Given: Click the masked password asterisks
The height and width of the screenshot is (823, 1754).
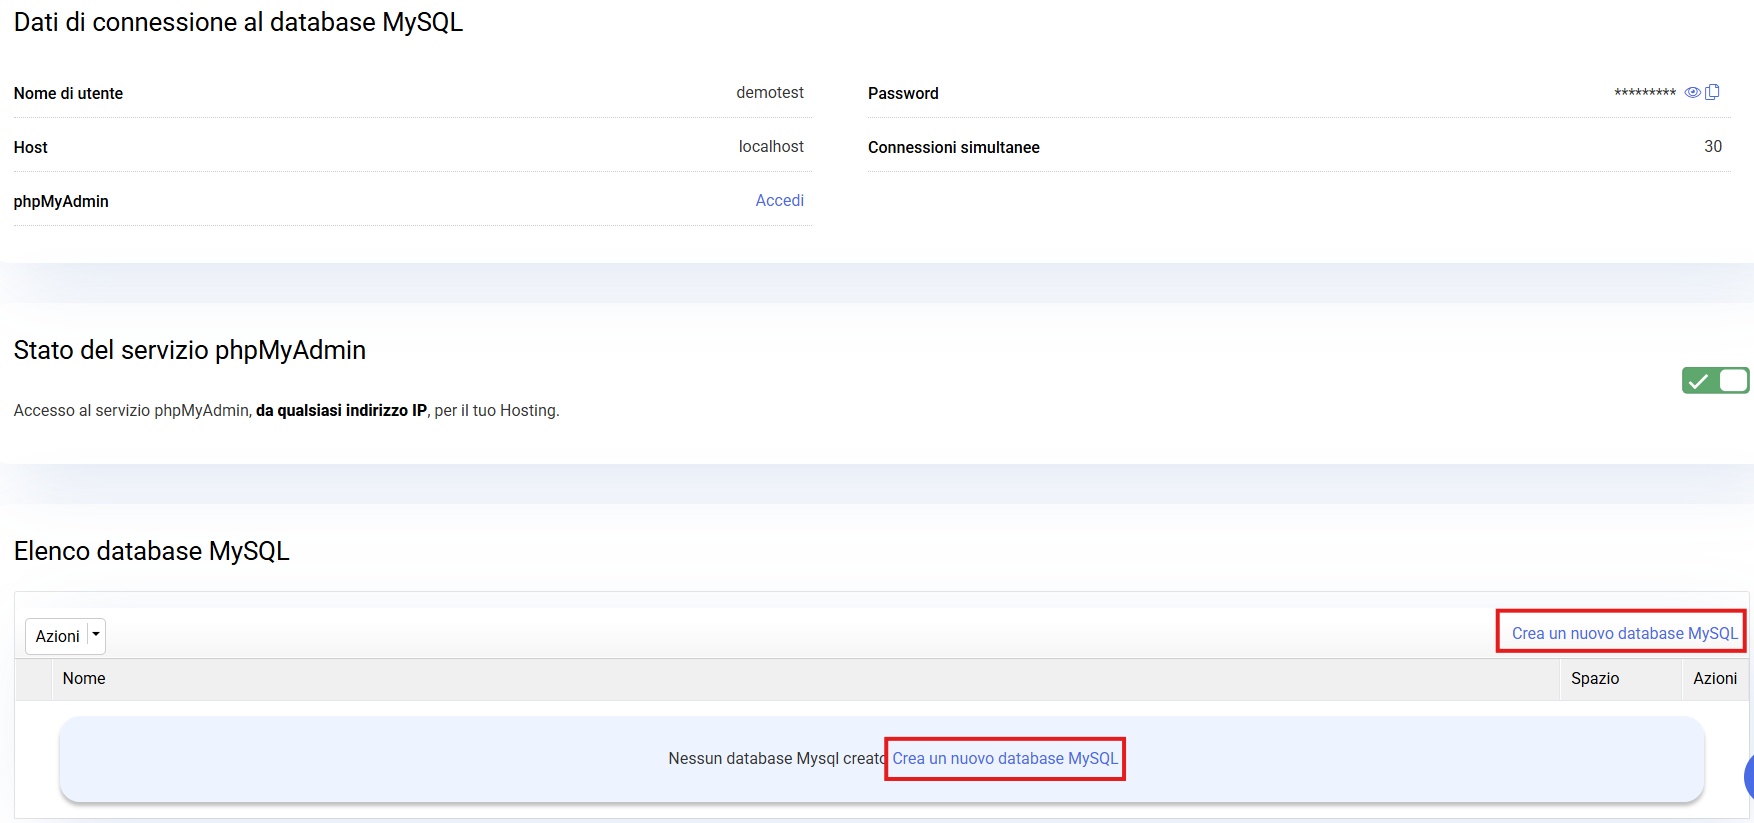Looking at the screenshot, I should point(1644,93).
